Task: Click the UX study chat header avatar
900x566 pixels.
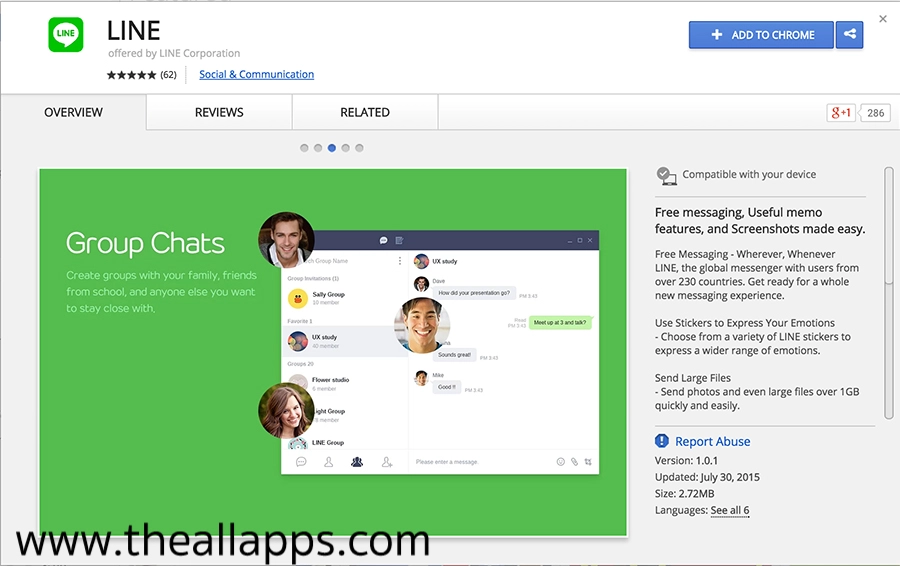Action: coord(422,262)
